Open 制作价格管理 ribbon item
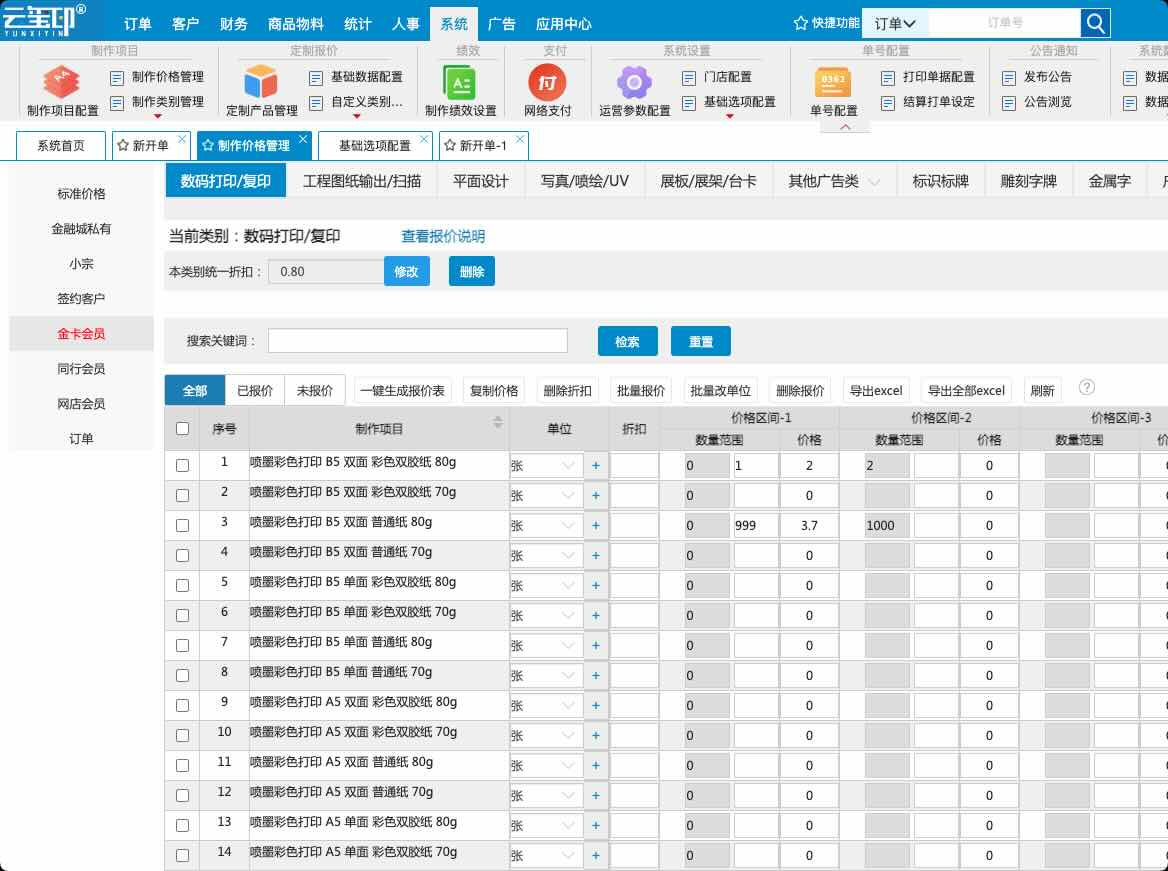Viewport: 1168px width, 871px height. (x=157, y=77)
